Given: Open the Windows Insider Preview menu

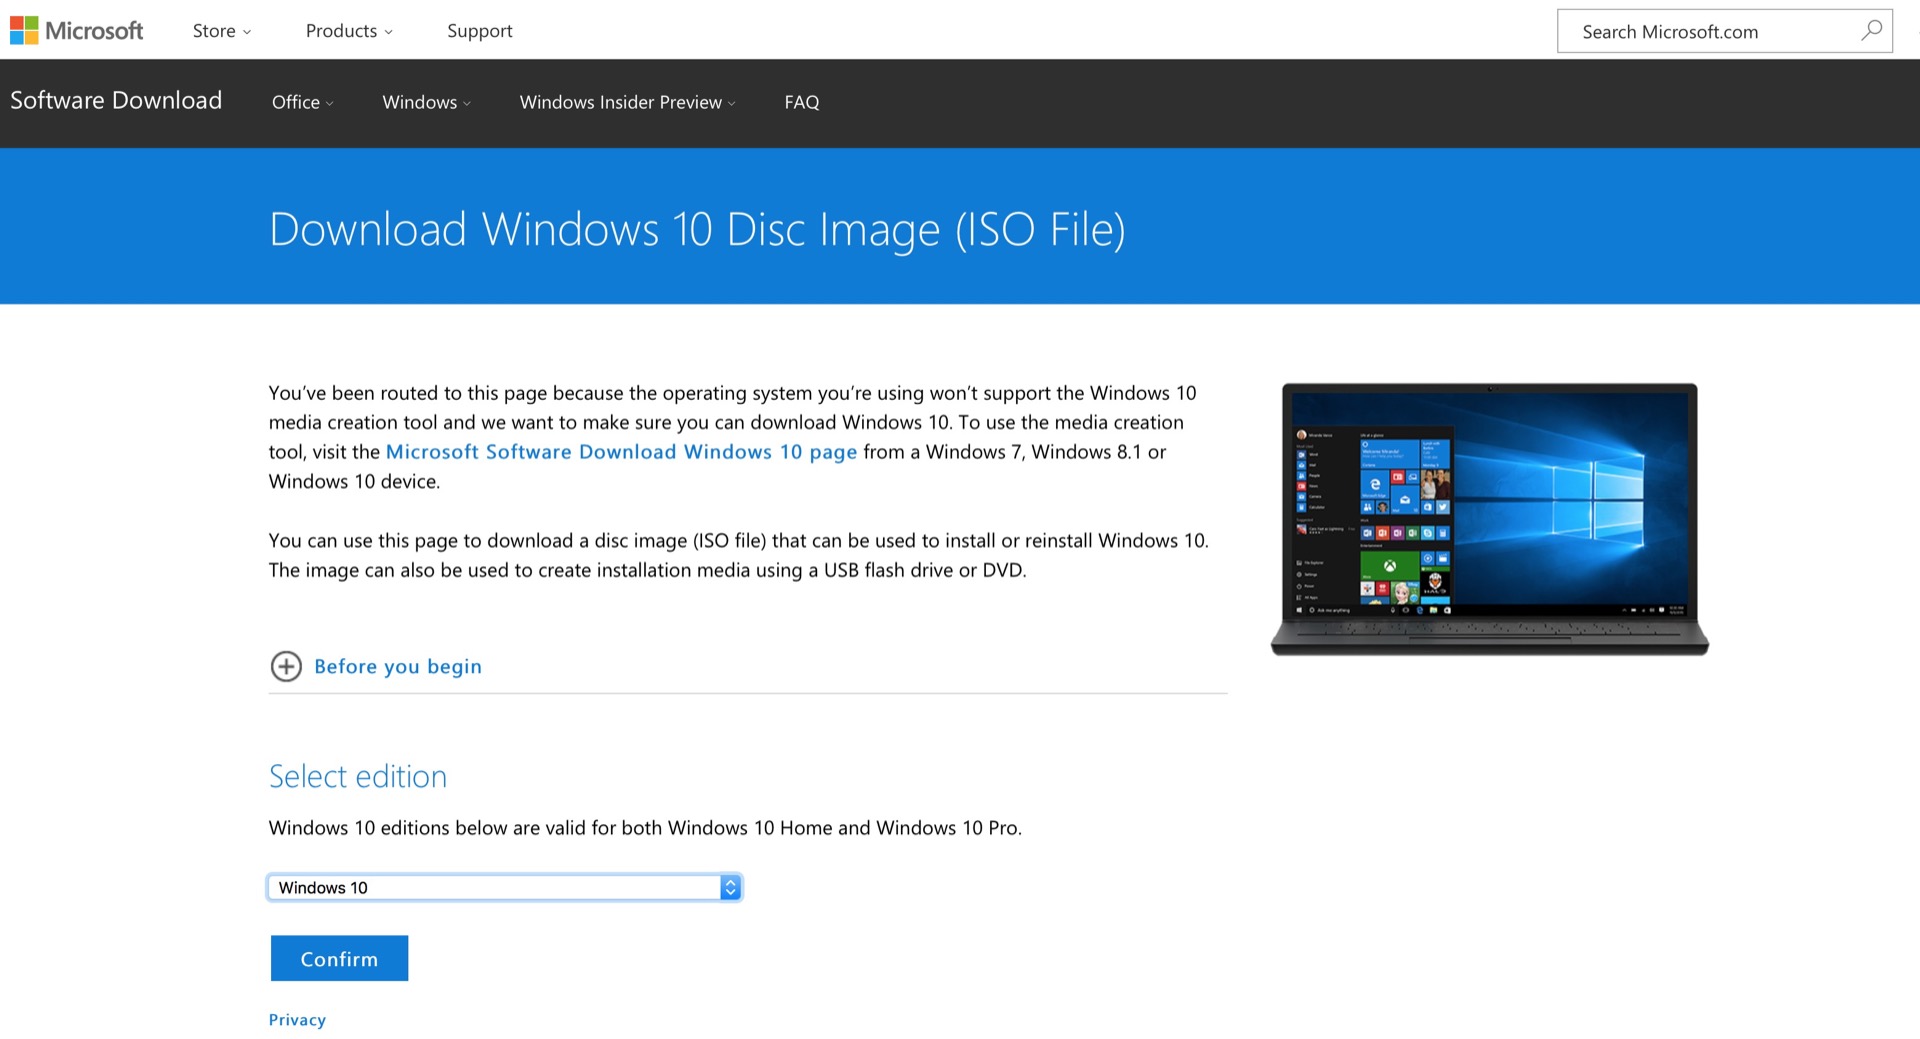Looking at the screenshot, I should [x=627, y=102].
